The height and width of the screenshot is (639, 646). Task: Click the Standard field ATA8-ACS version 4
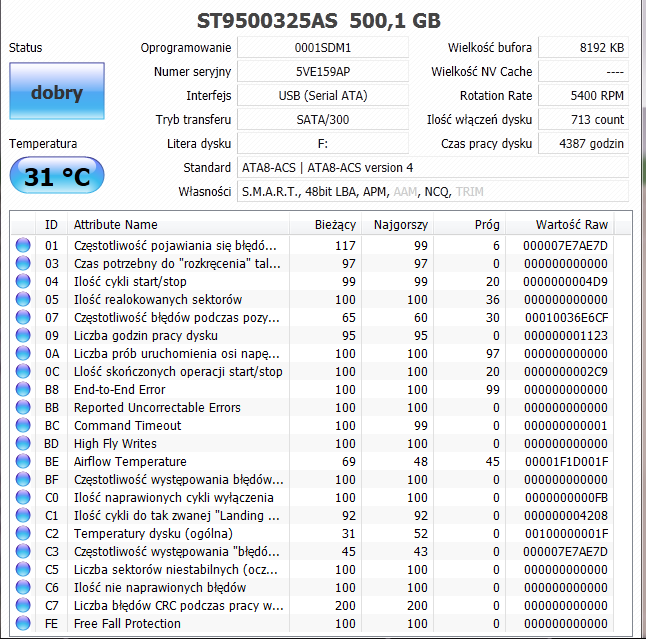coord(433,168)
